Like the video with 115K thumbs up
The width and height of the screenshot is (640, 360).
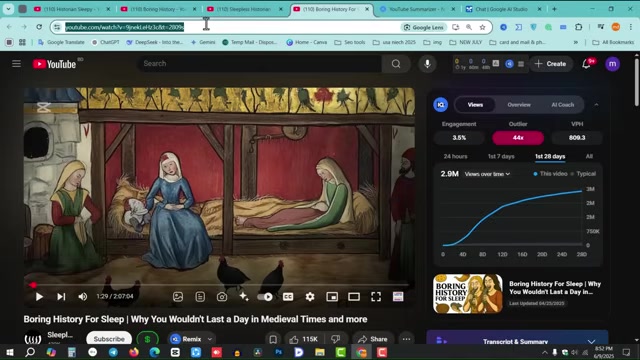pos(303,339)
